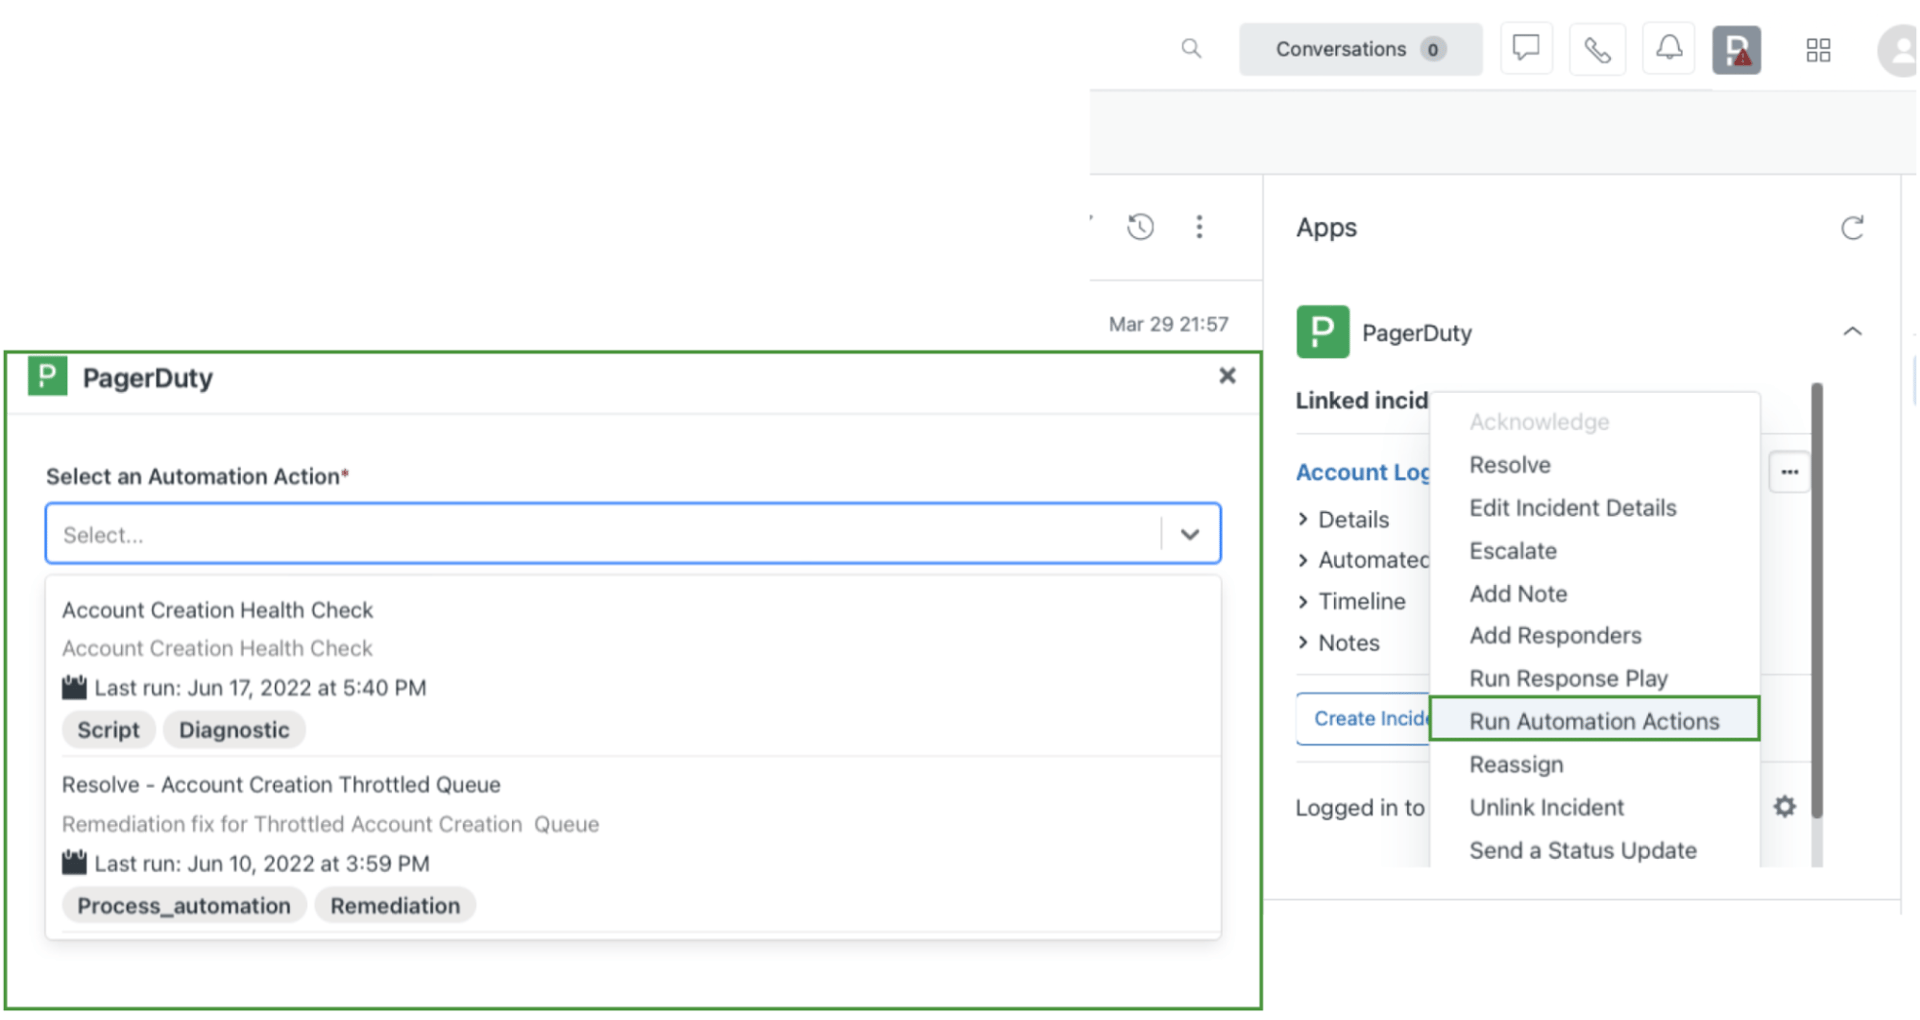
Task: Click the PagerDuty alert icon in top bar
Action: tap(1736, 50)
